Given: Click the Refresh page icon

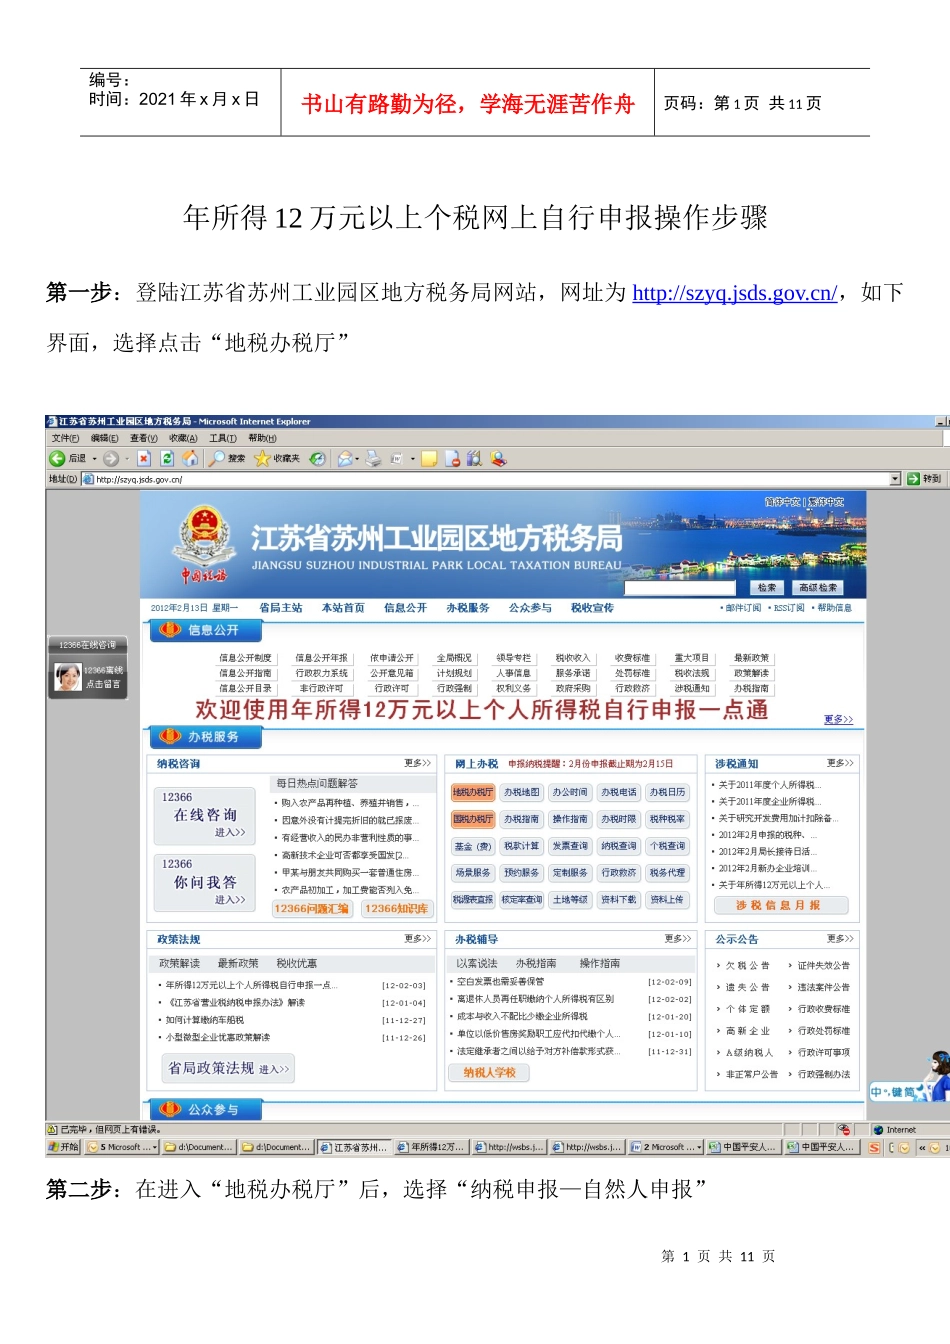Looking at the screenshot, I should (x=167, y=458).
